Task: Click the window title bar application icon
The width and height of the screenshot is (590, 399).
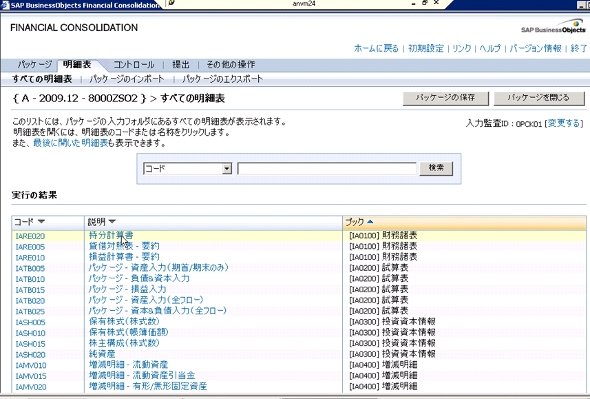Action: 5,5
